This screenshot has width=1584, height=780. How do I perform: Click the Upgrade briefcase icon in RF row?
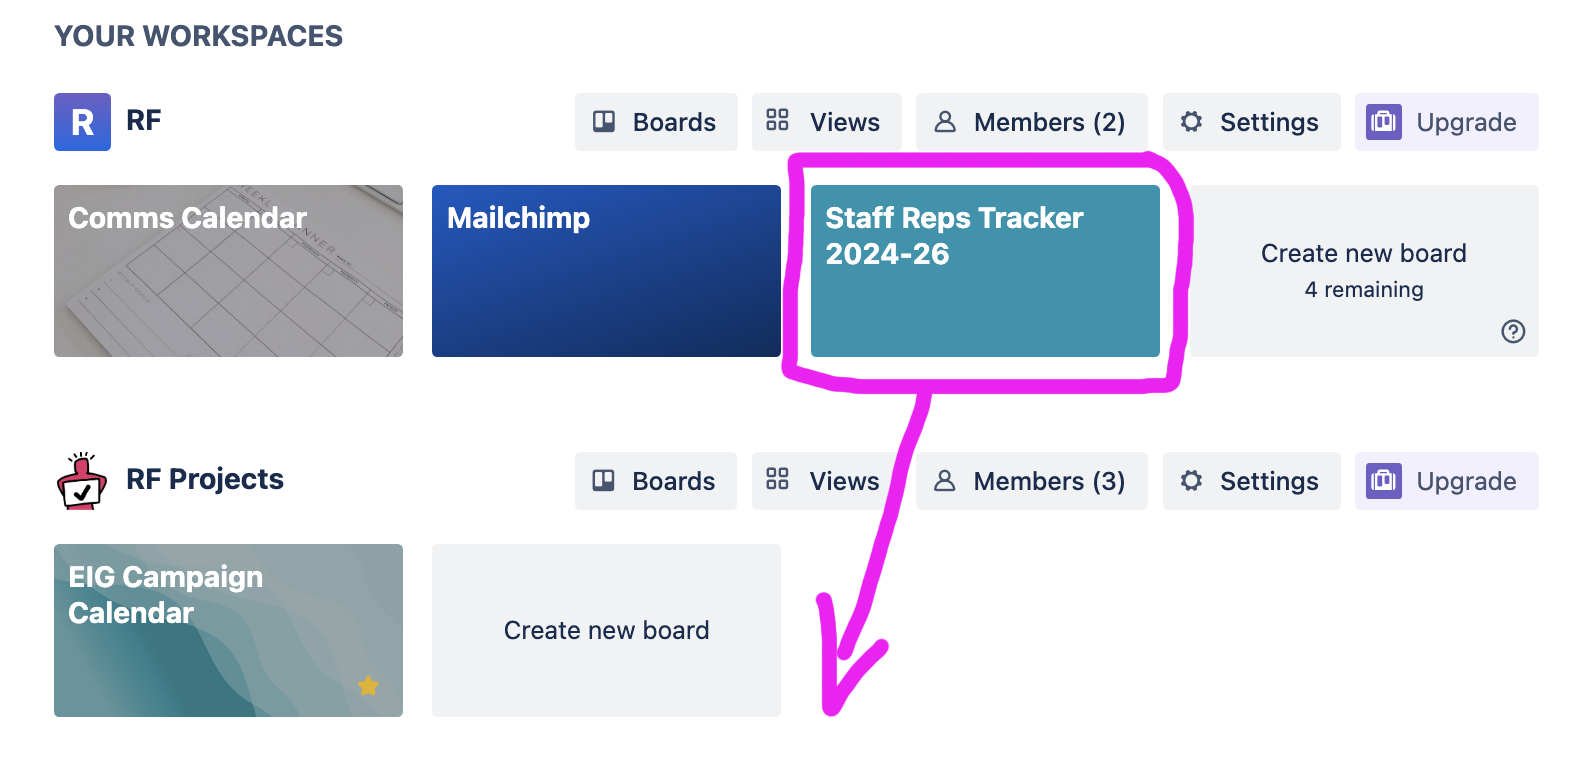(1384, 121)
